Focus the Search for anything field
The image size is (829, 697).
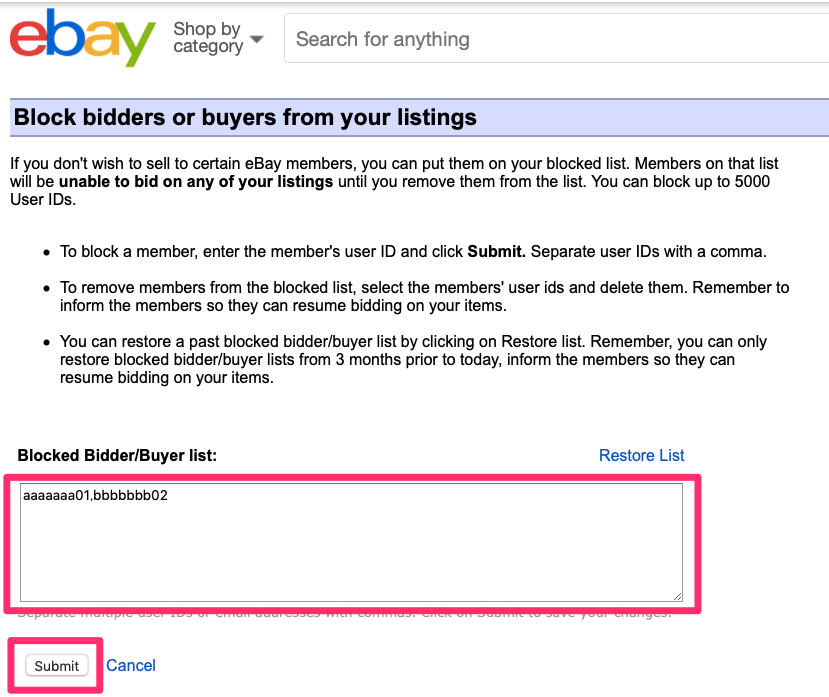(550, 40)
